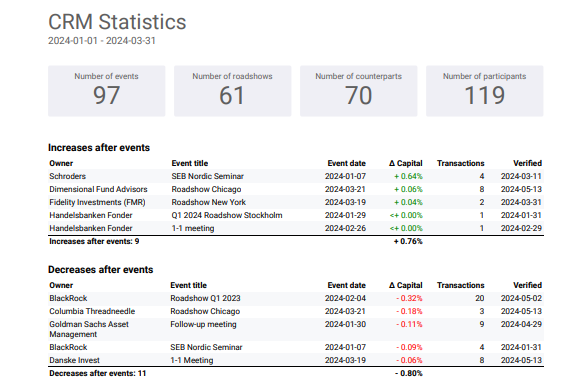588x391 pixels.
Task: Open the Number of events card
Action: click(x=106, y=91)
